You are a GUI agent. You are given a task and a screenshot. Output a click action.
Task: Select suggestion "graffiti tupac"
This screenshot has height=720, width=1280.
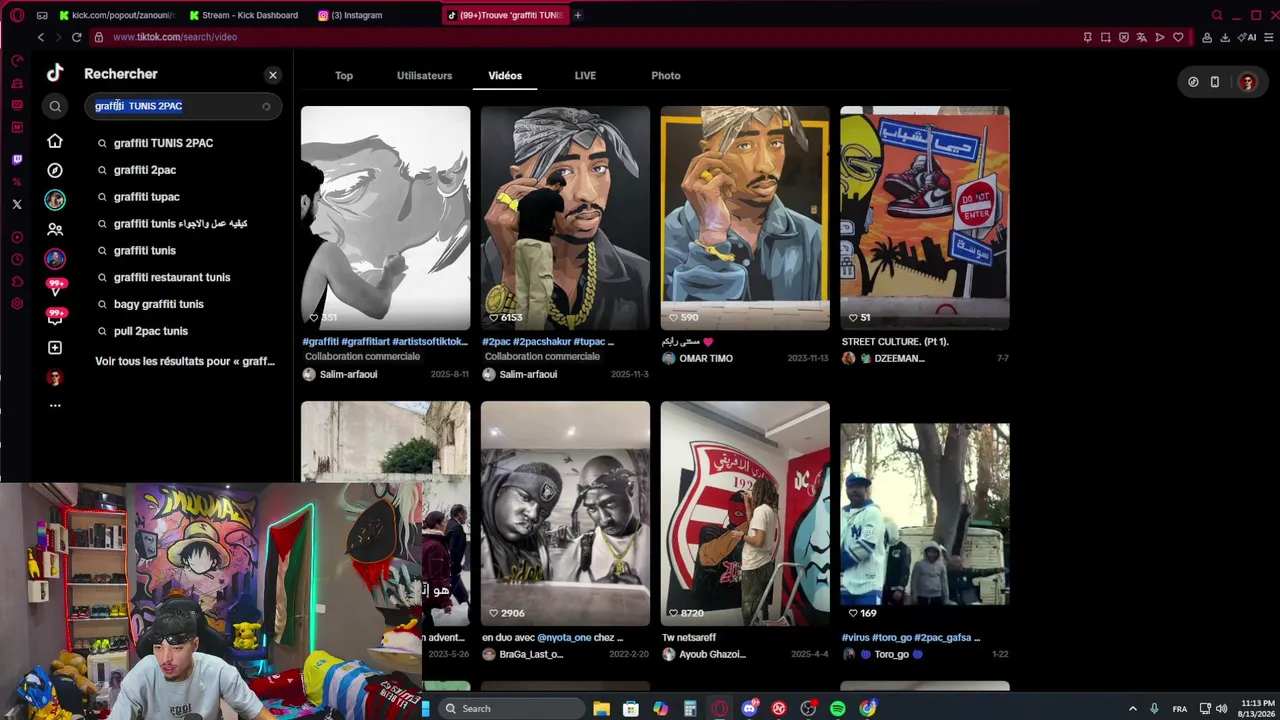click(147, 197)
